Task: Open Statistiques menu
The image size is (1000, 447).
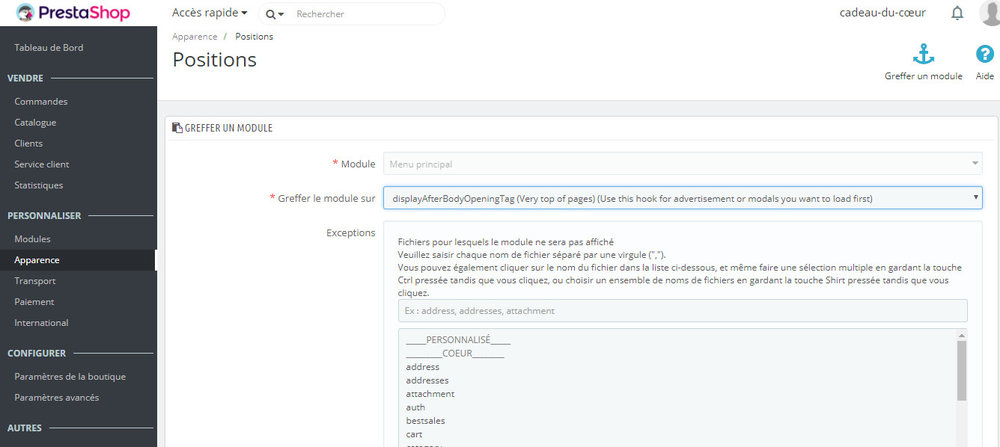Action: pyautogui.click(x=39, y=186)
